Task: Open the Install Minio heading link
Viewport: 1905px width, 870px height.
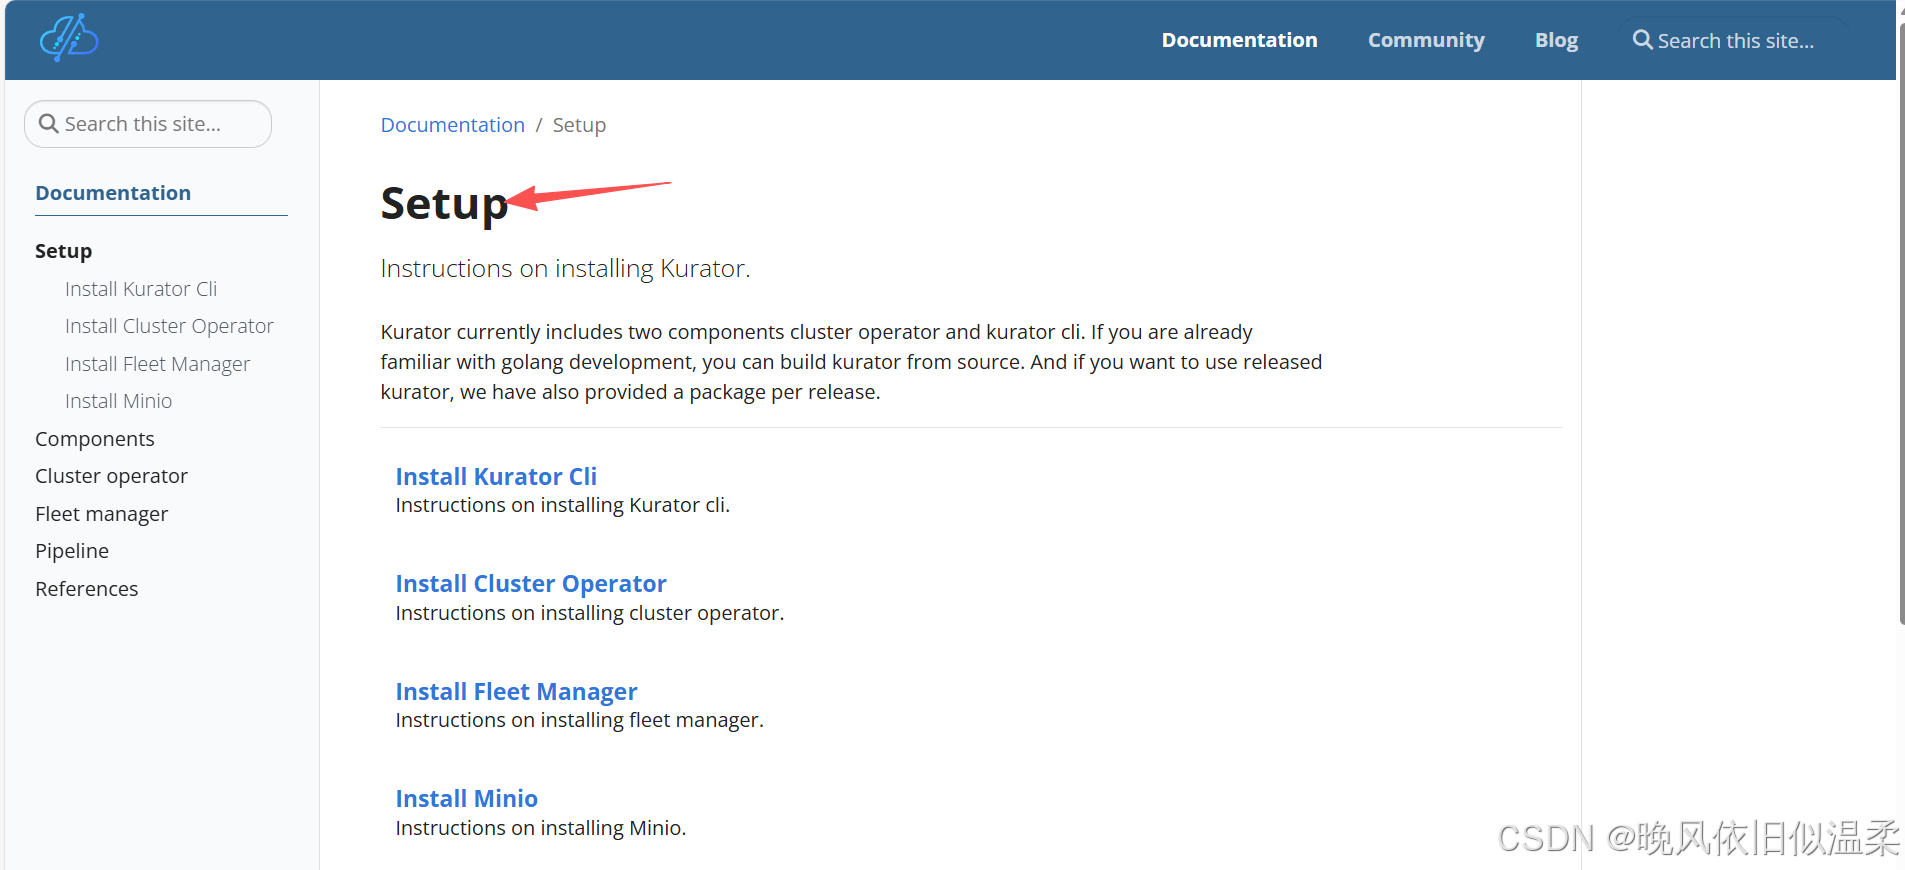Action: [466, 798]
